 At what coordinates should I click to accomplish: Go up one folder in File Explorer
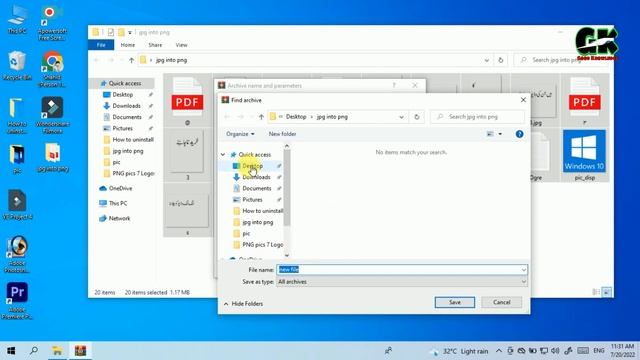131,60
